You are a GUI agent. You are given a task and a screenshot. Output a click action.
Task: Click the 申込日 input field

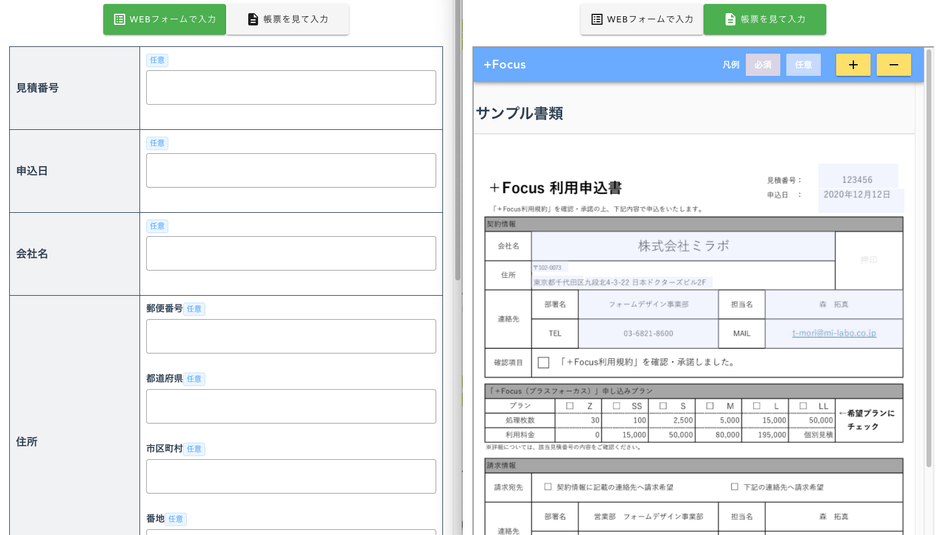point(291,170)
